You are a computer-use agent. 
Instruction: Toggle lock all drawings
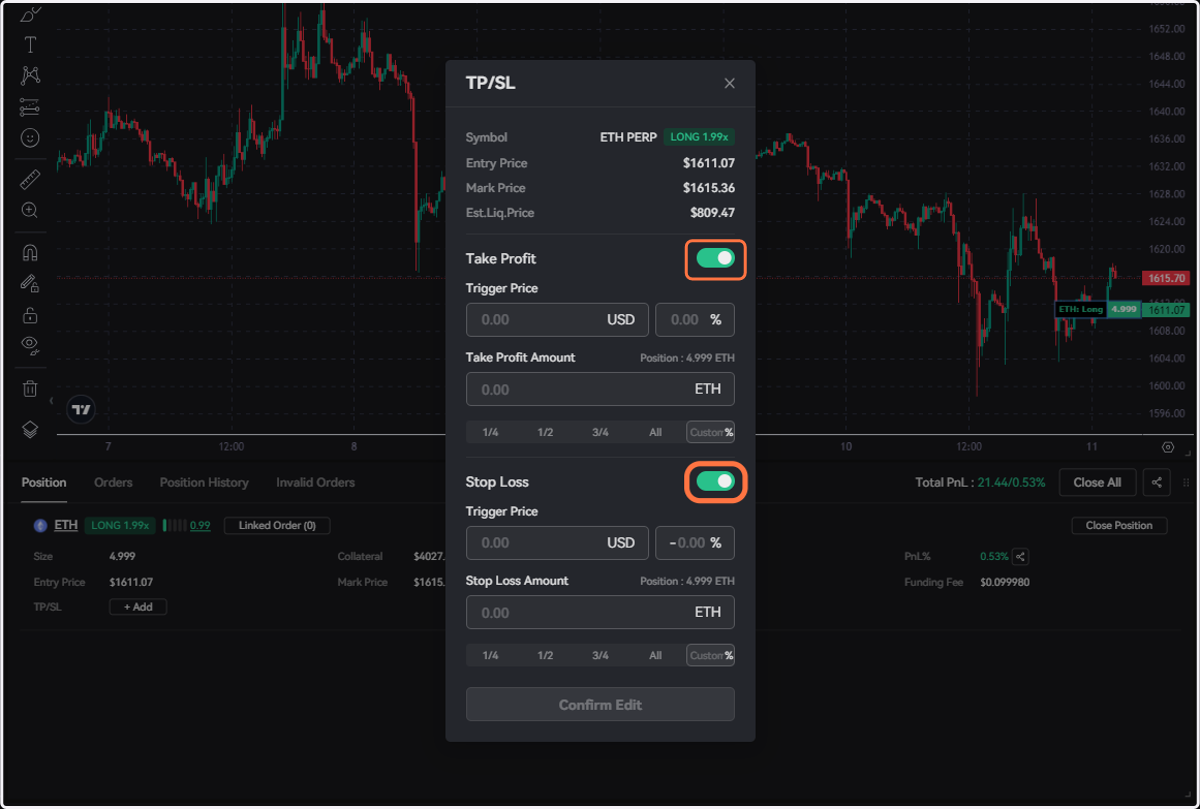tap(30, 315)
